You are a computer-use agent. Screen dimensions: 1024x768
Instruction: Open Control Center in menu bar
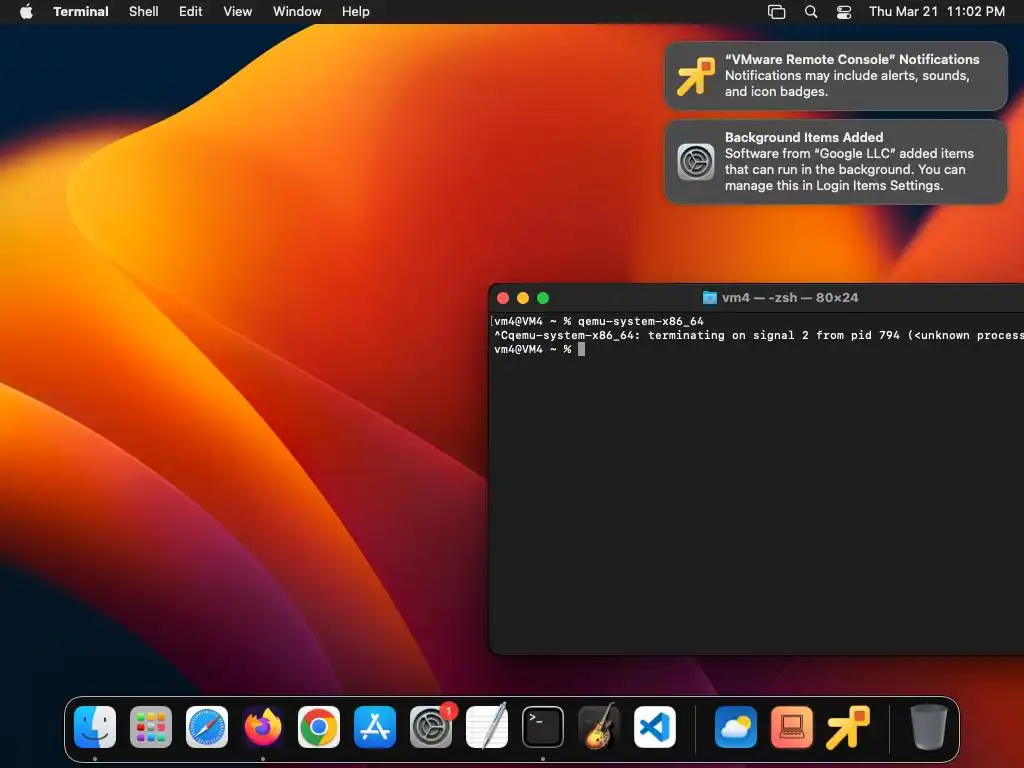click(x=844, y=12)
